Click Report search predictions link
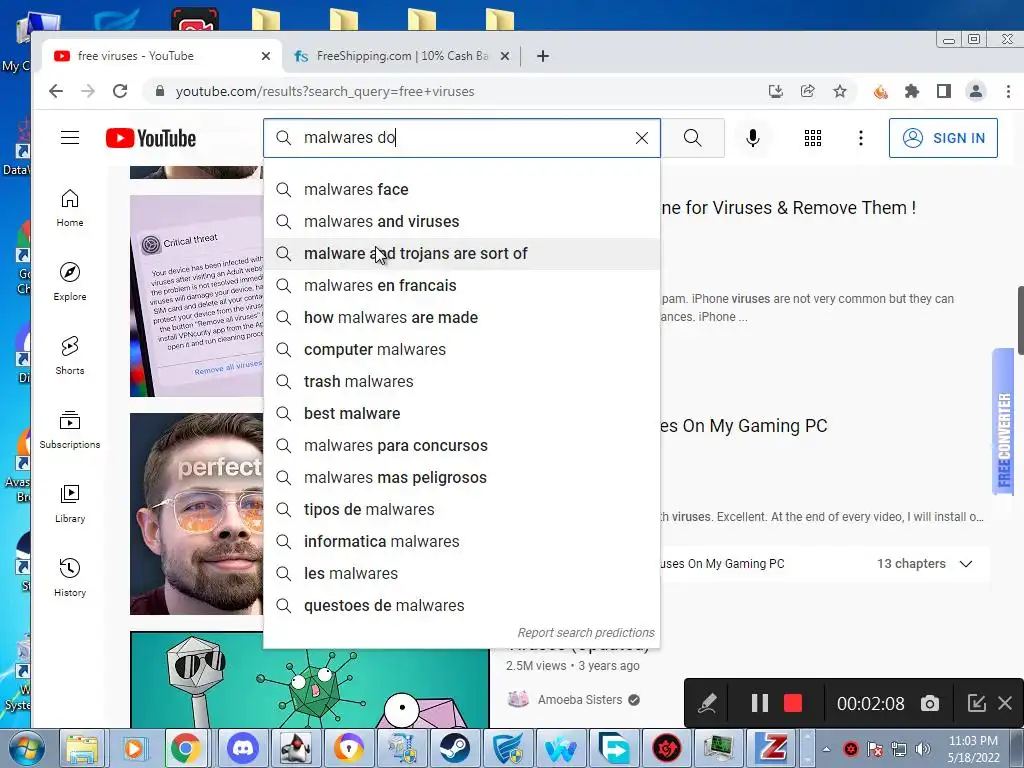 click(586, 633)
